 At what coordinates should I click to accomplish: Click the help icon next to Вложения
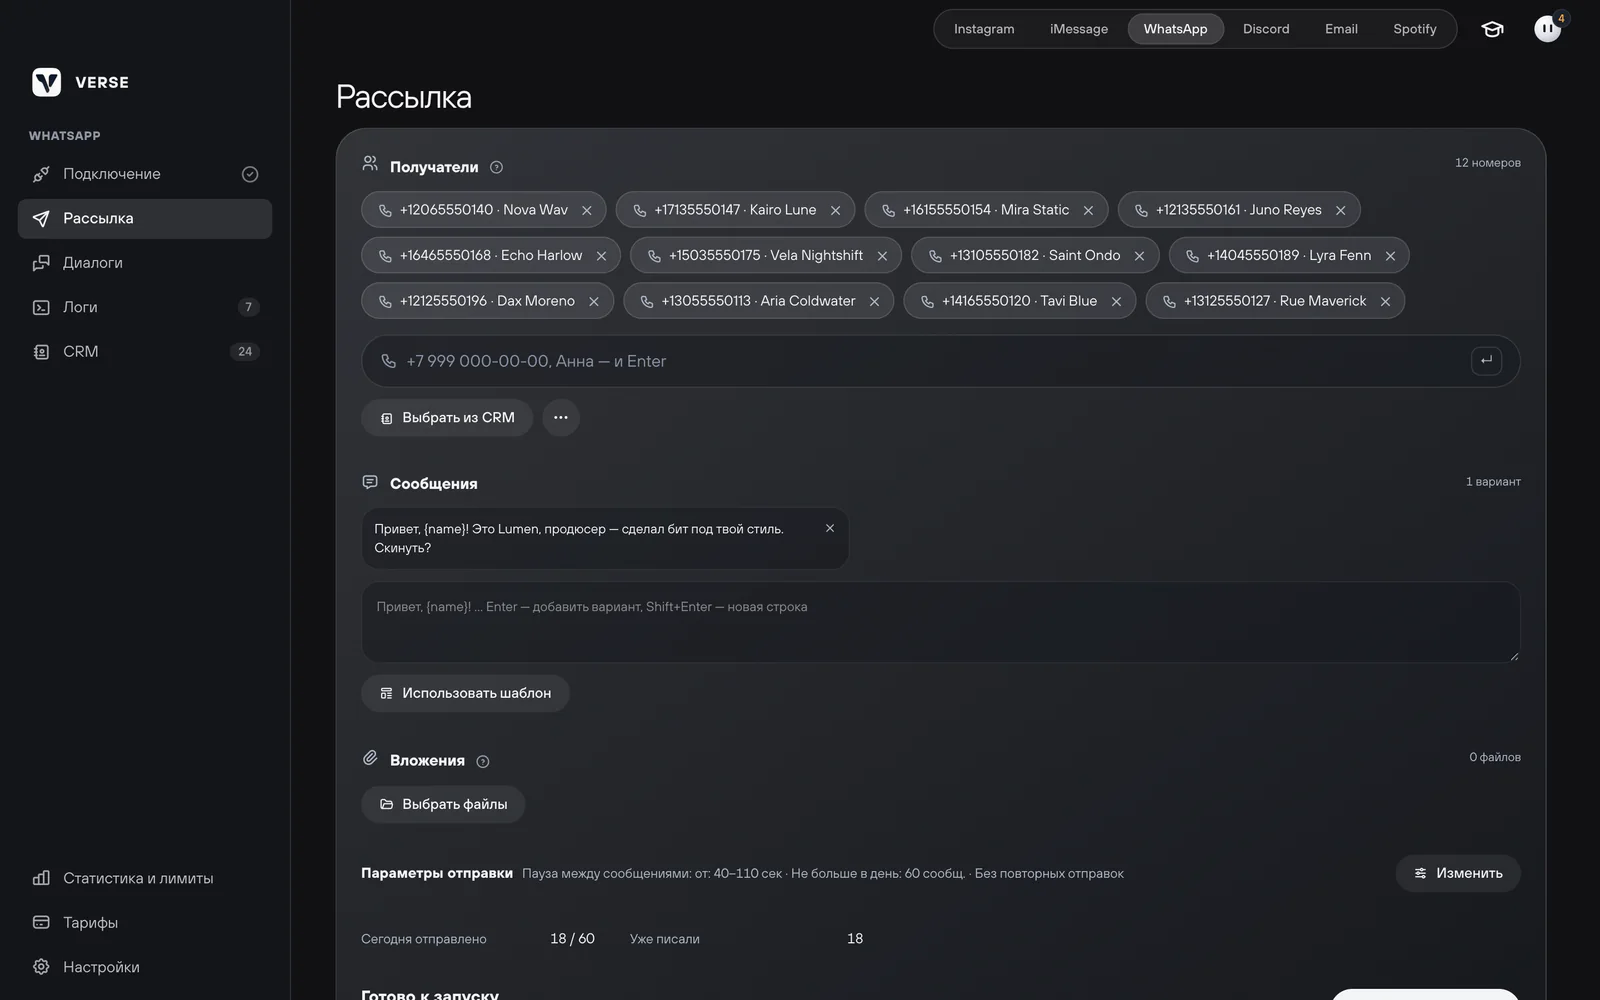pyautogui.click(x=483, y=761)
